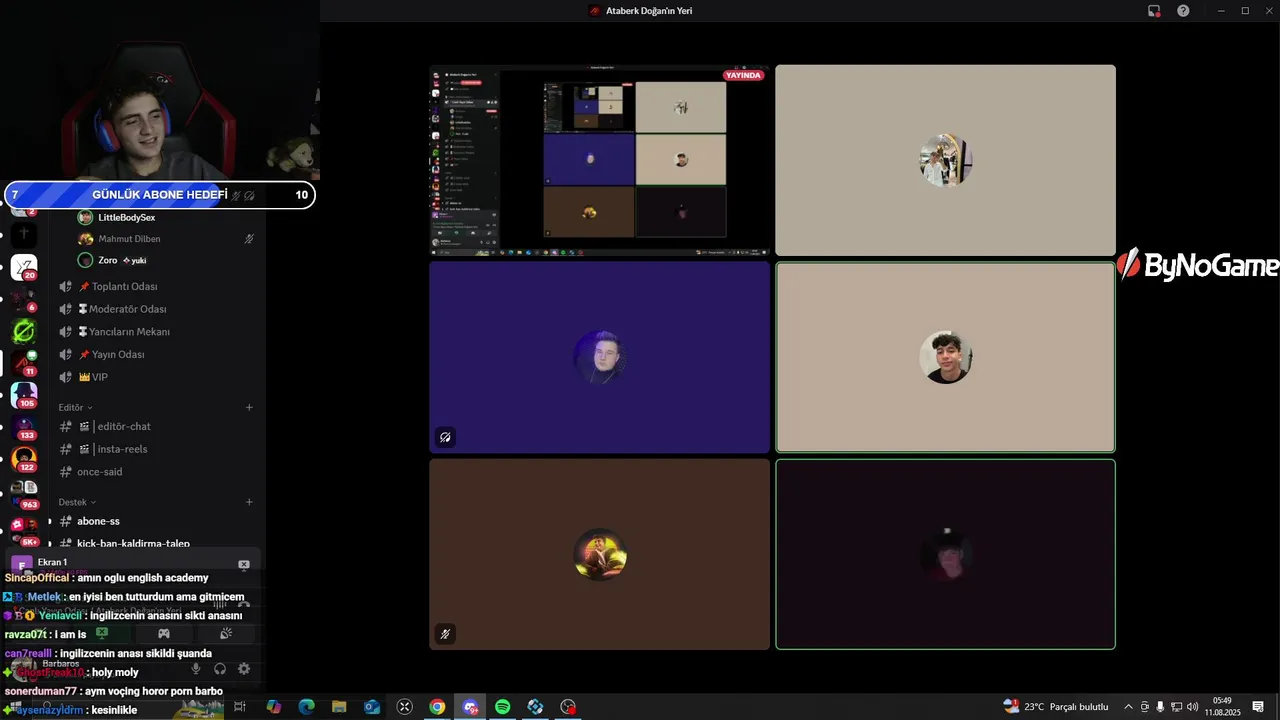1280x720 pixels.
Task: Open the editör-chat text channel
Action: tap(155, 426)
